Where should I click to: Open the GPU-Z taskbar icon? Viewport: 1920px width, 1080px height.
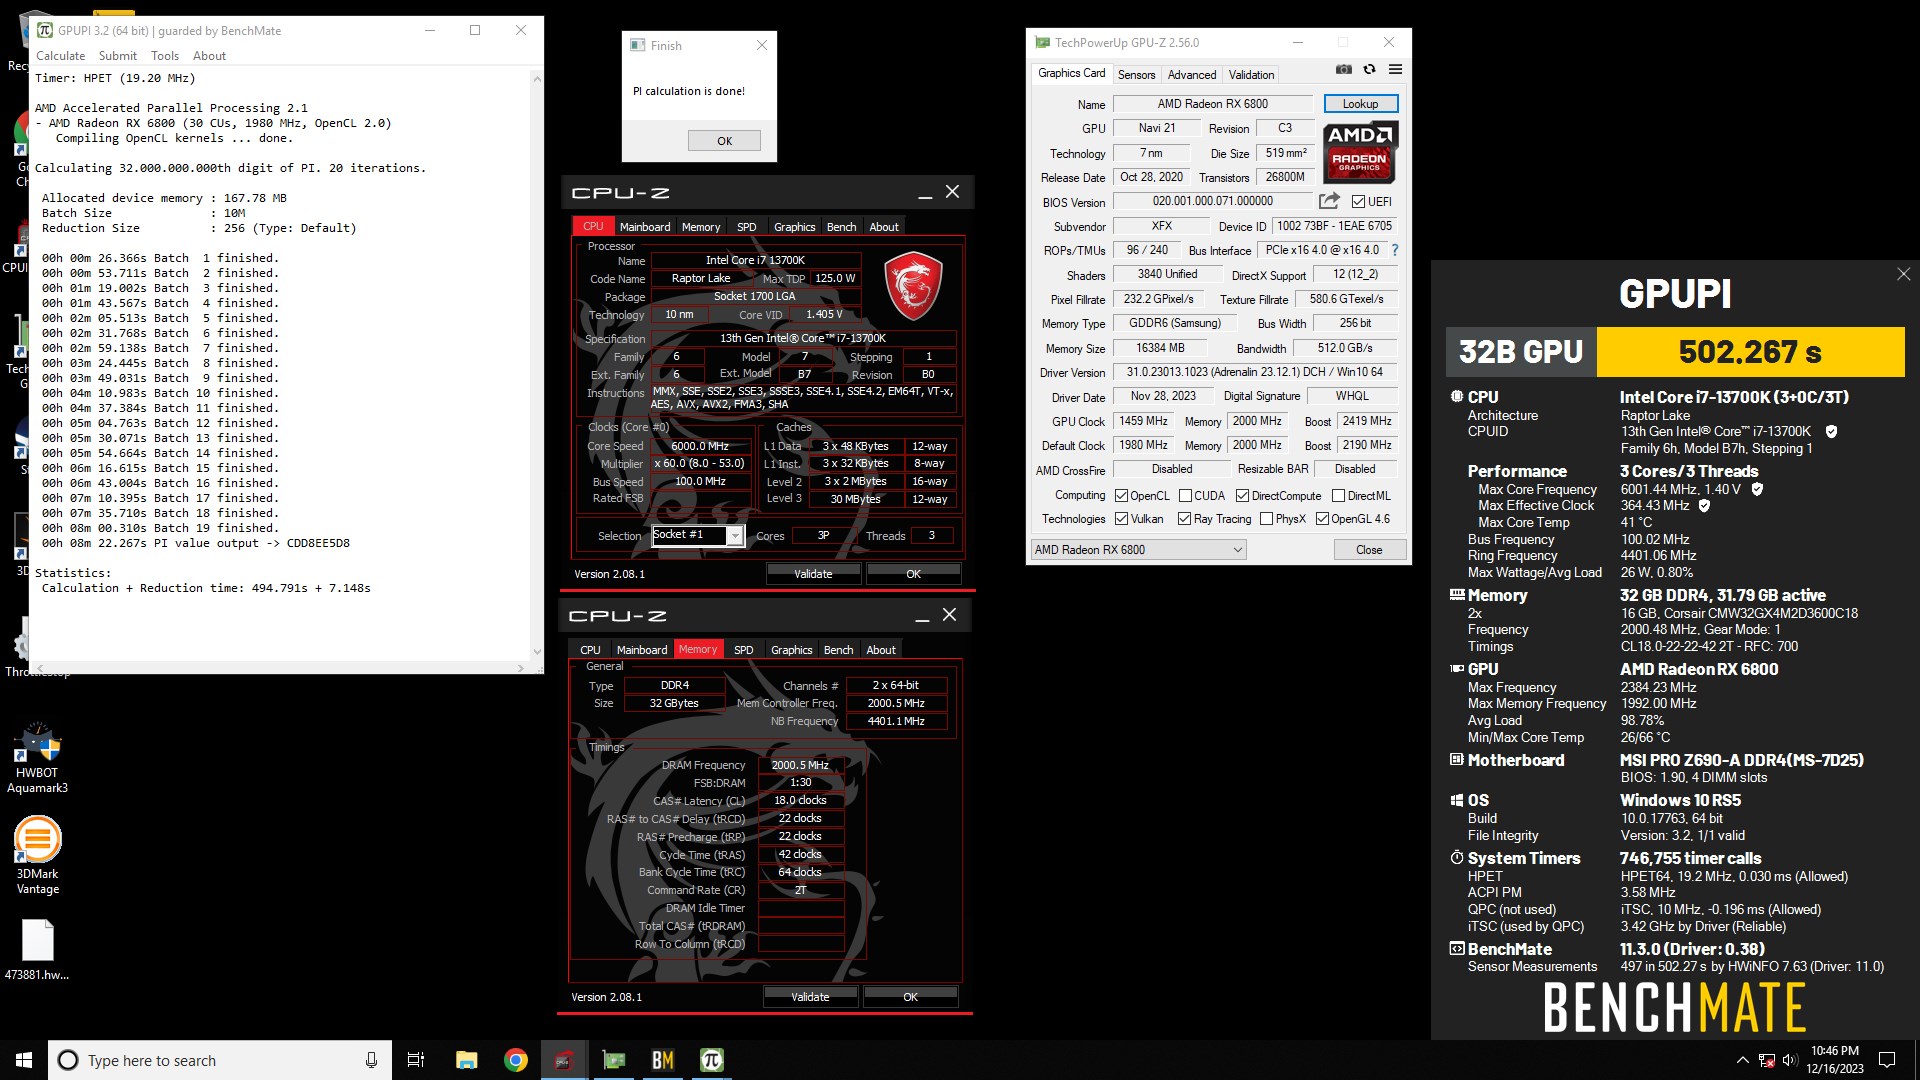(613, 1060)
